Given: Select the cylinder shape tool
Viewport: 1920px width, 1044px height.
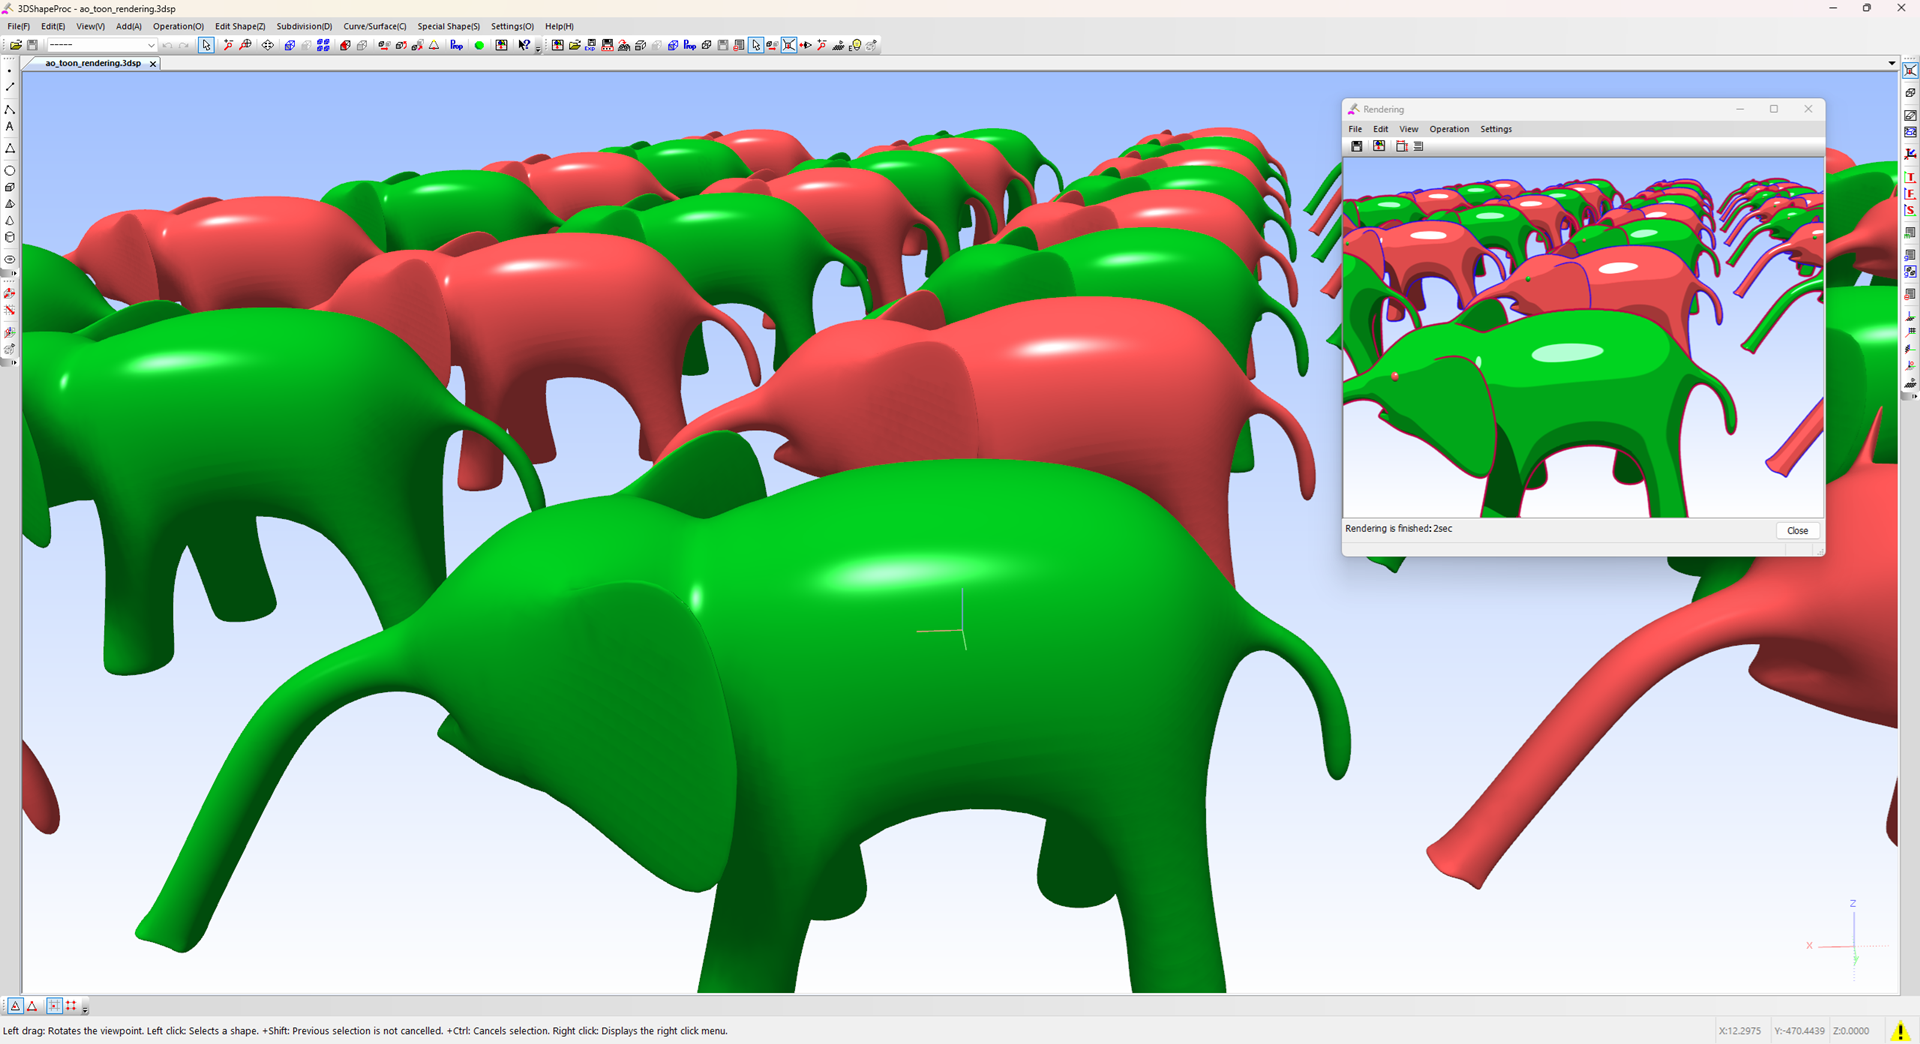Looking at the screenshot, I should tap(10, 237).
